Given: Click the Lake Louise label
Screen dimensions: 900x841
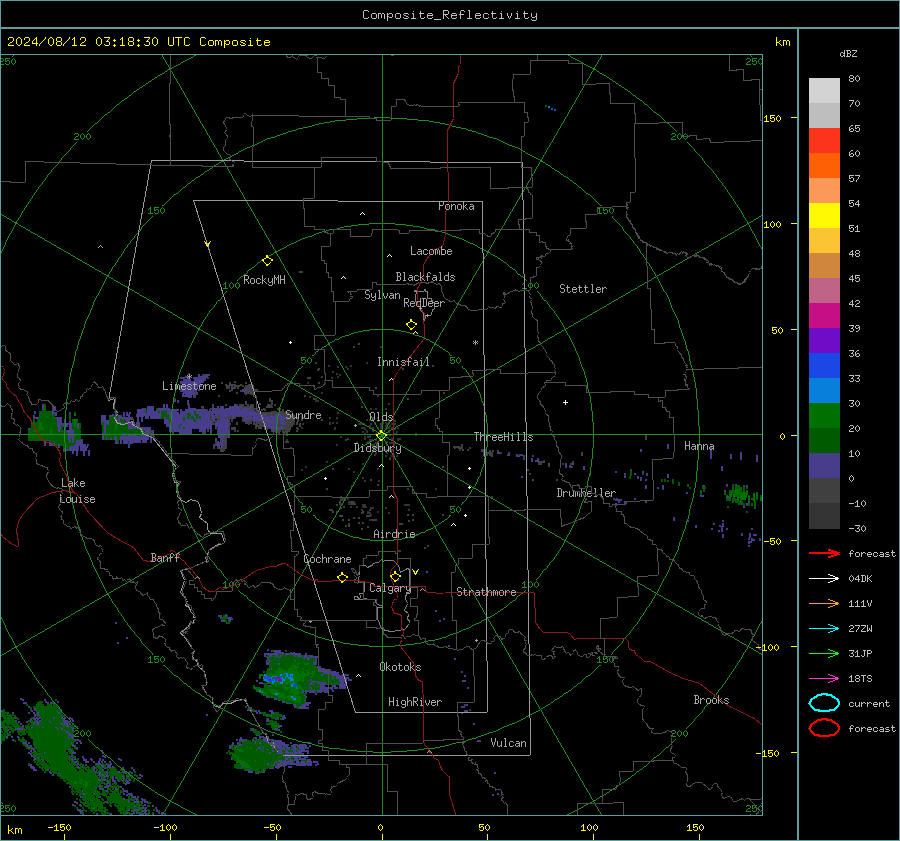Looking at the screenshot, I should [x=77, y=491].
